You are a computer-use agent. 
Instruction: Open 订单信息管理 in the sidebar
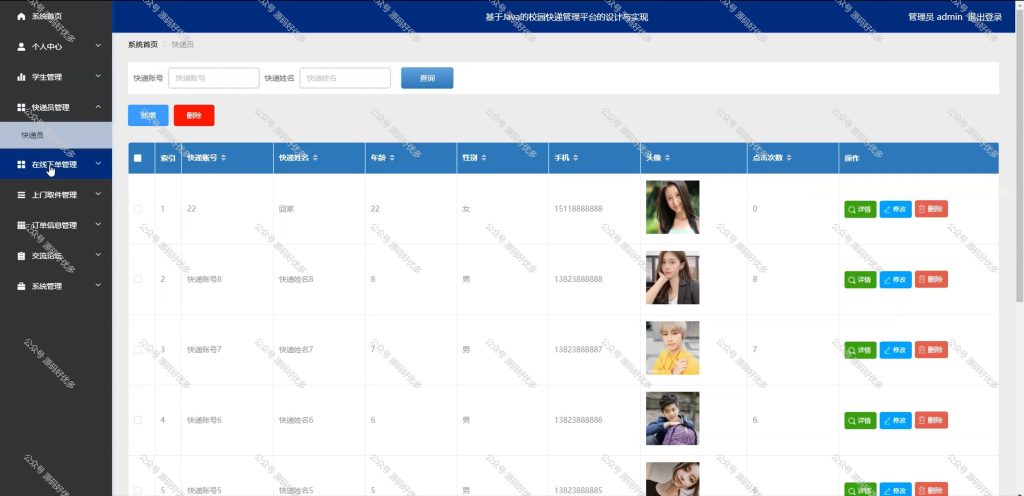coord(56,225)
